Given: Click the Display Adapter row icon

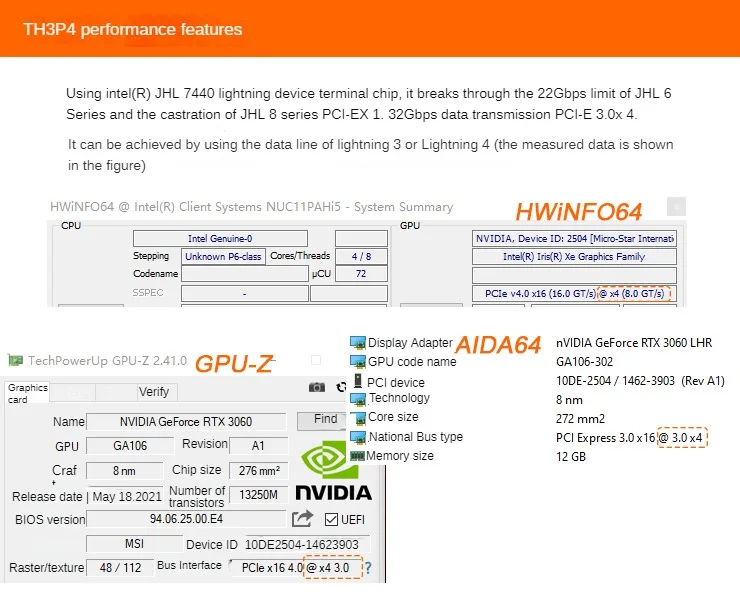Looking at the screenshot, I should coord(358,342).
